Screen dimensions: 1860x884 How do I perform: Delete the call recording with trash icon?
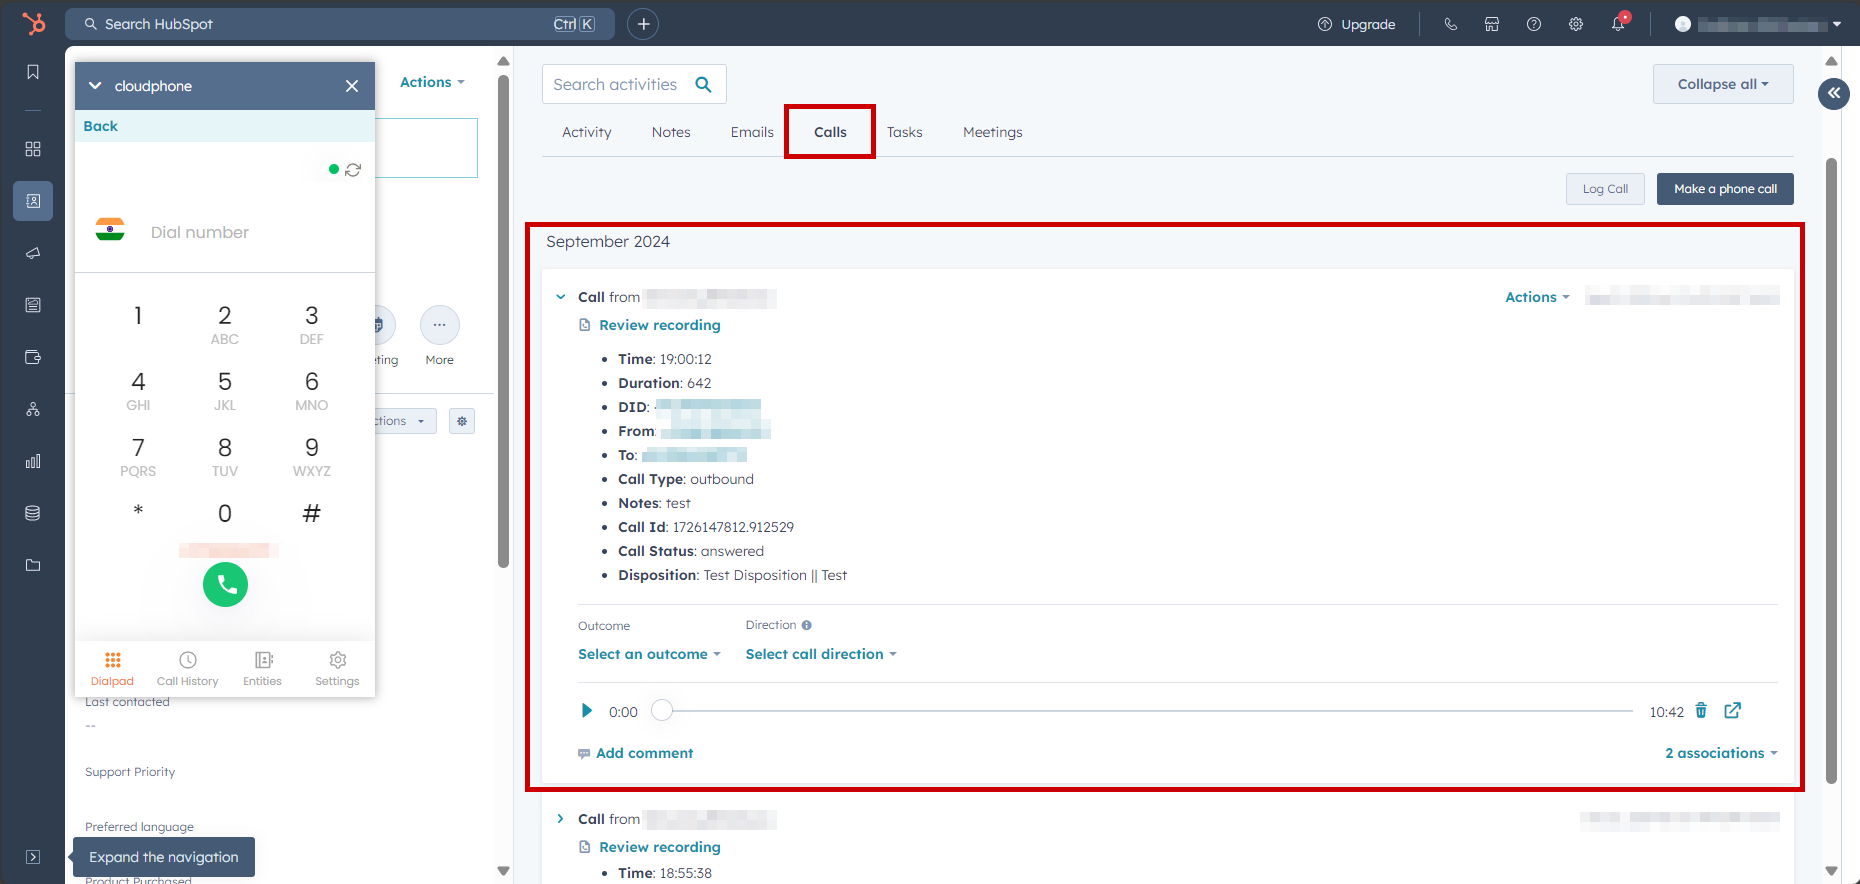1701,710
